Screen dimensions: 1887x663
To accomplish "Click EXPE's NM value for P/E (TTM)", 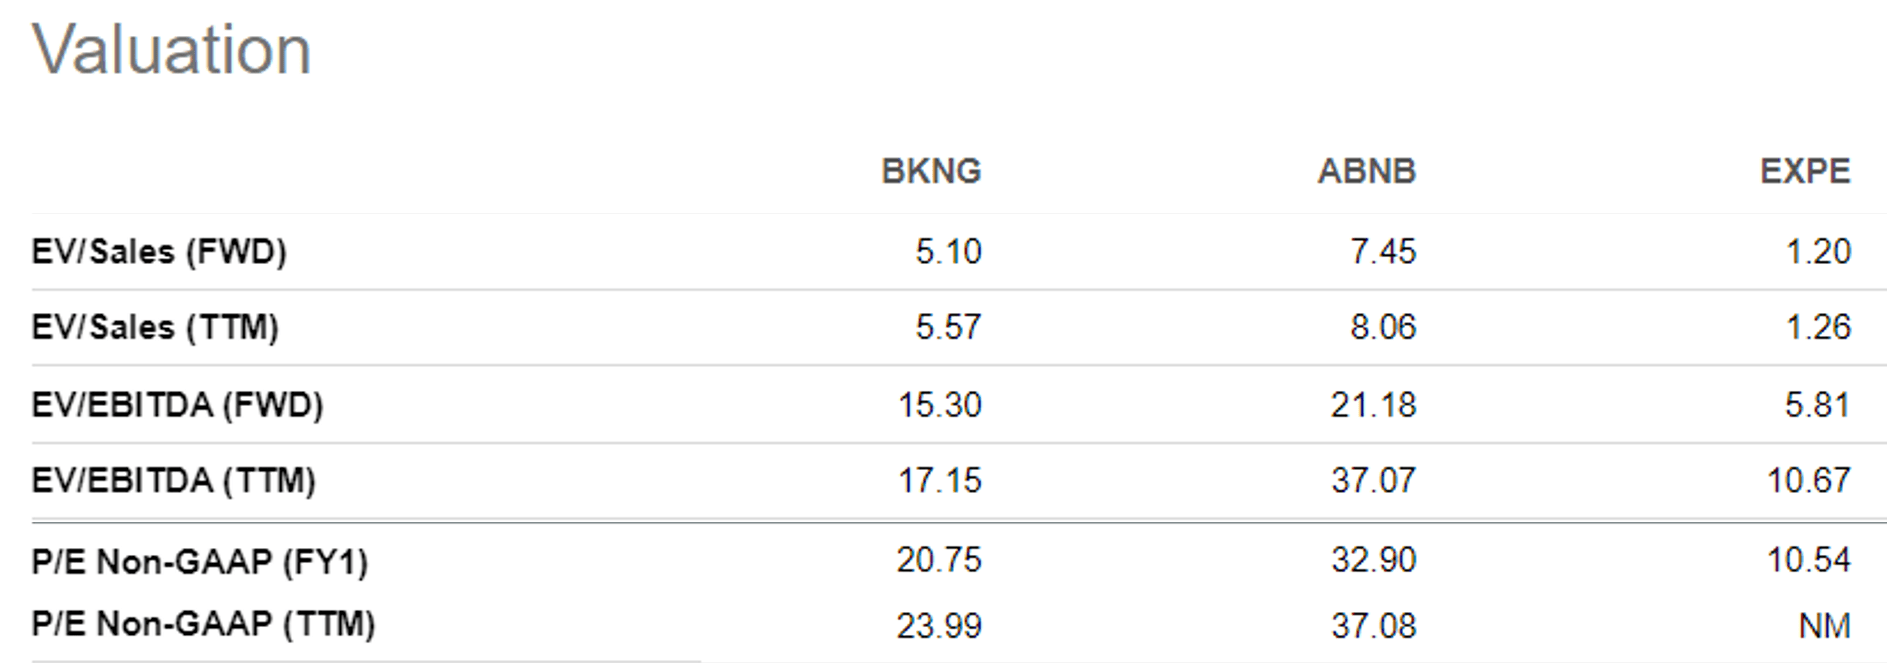I will coord(1824,626).
